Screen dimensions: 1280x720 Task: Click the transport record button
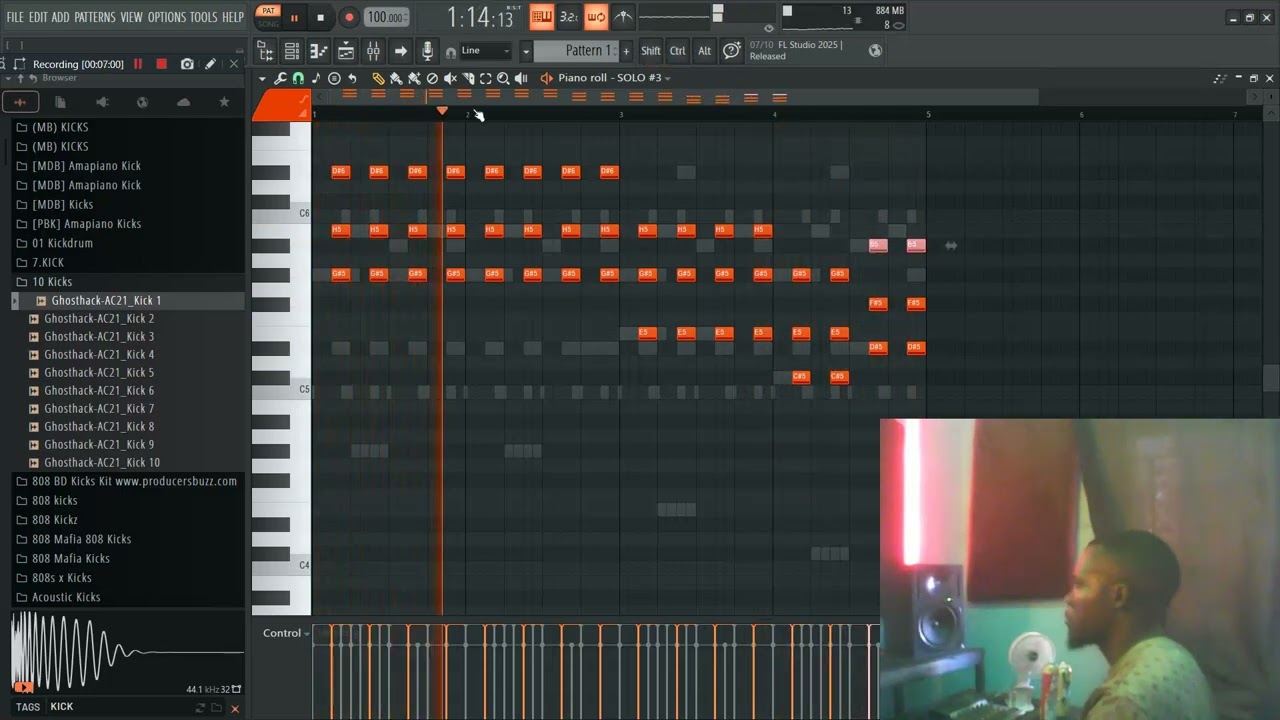click(x=349, y=17)
